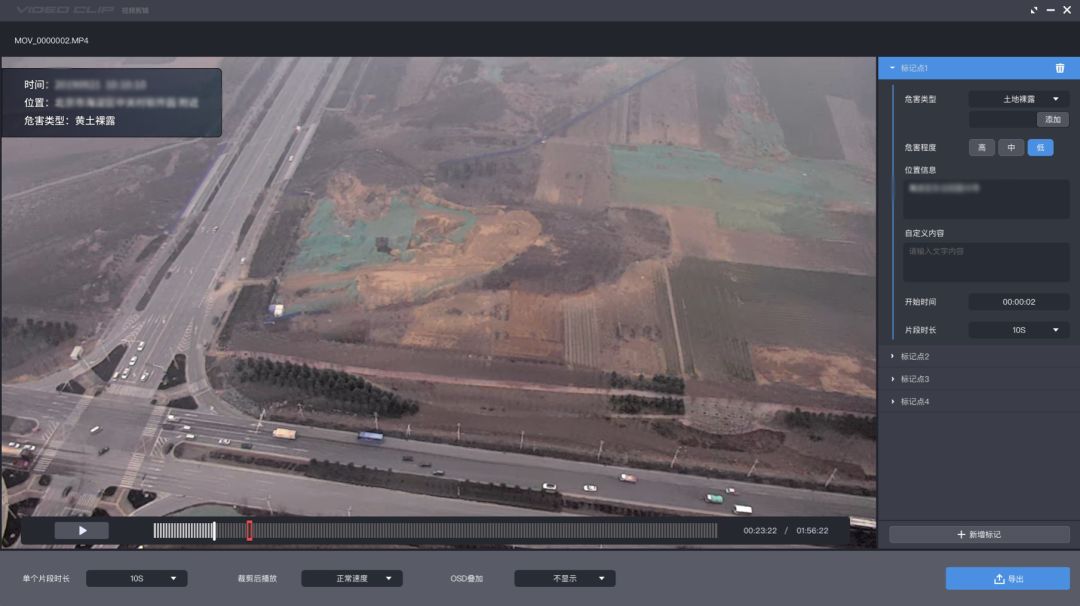Click the red marker on the timeline
Image resolution: width=1080 pixels, height=606 pixels.
point(249,531)
